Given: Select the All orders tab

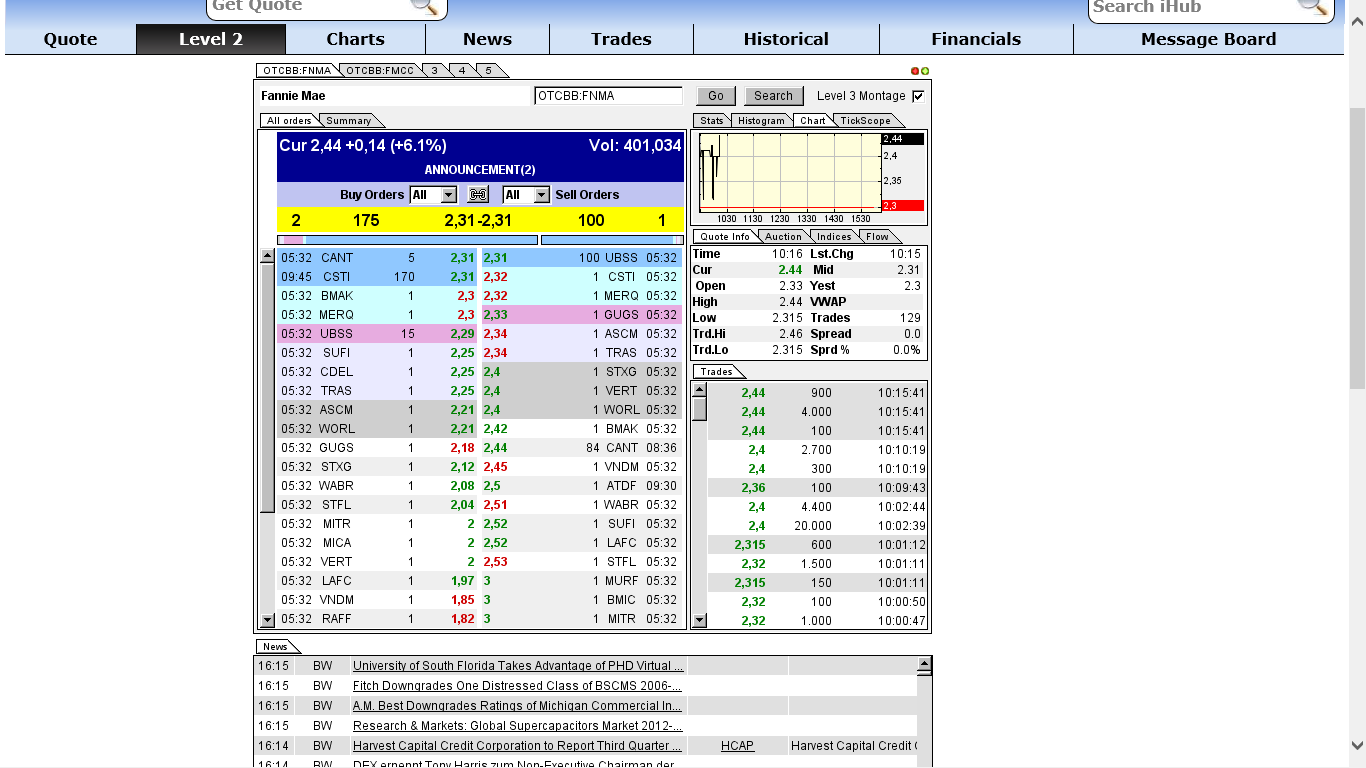Looking at the screenshot, I should click(x=290, y=121).
